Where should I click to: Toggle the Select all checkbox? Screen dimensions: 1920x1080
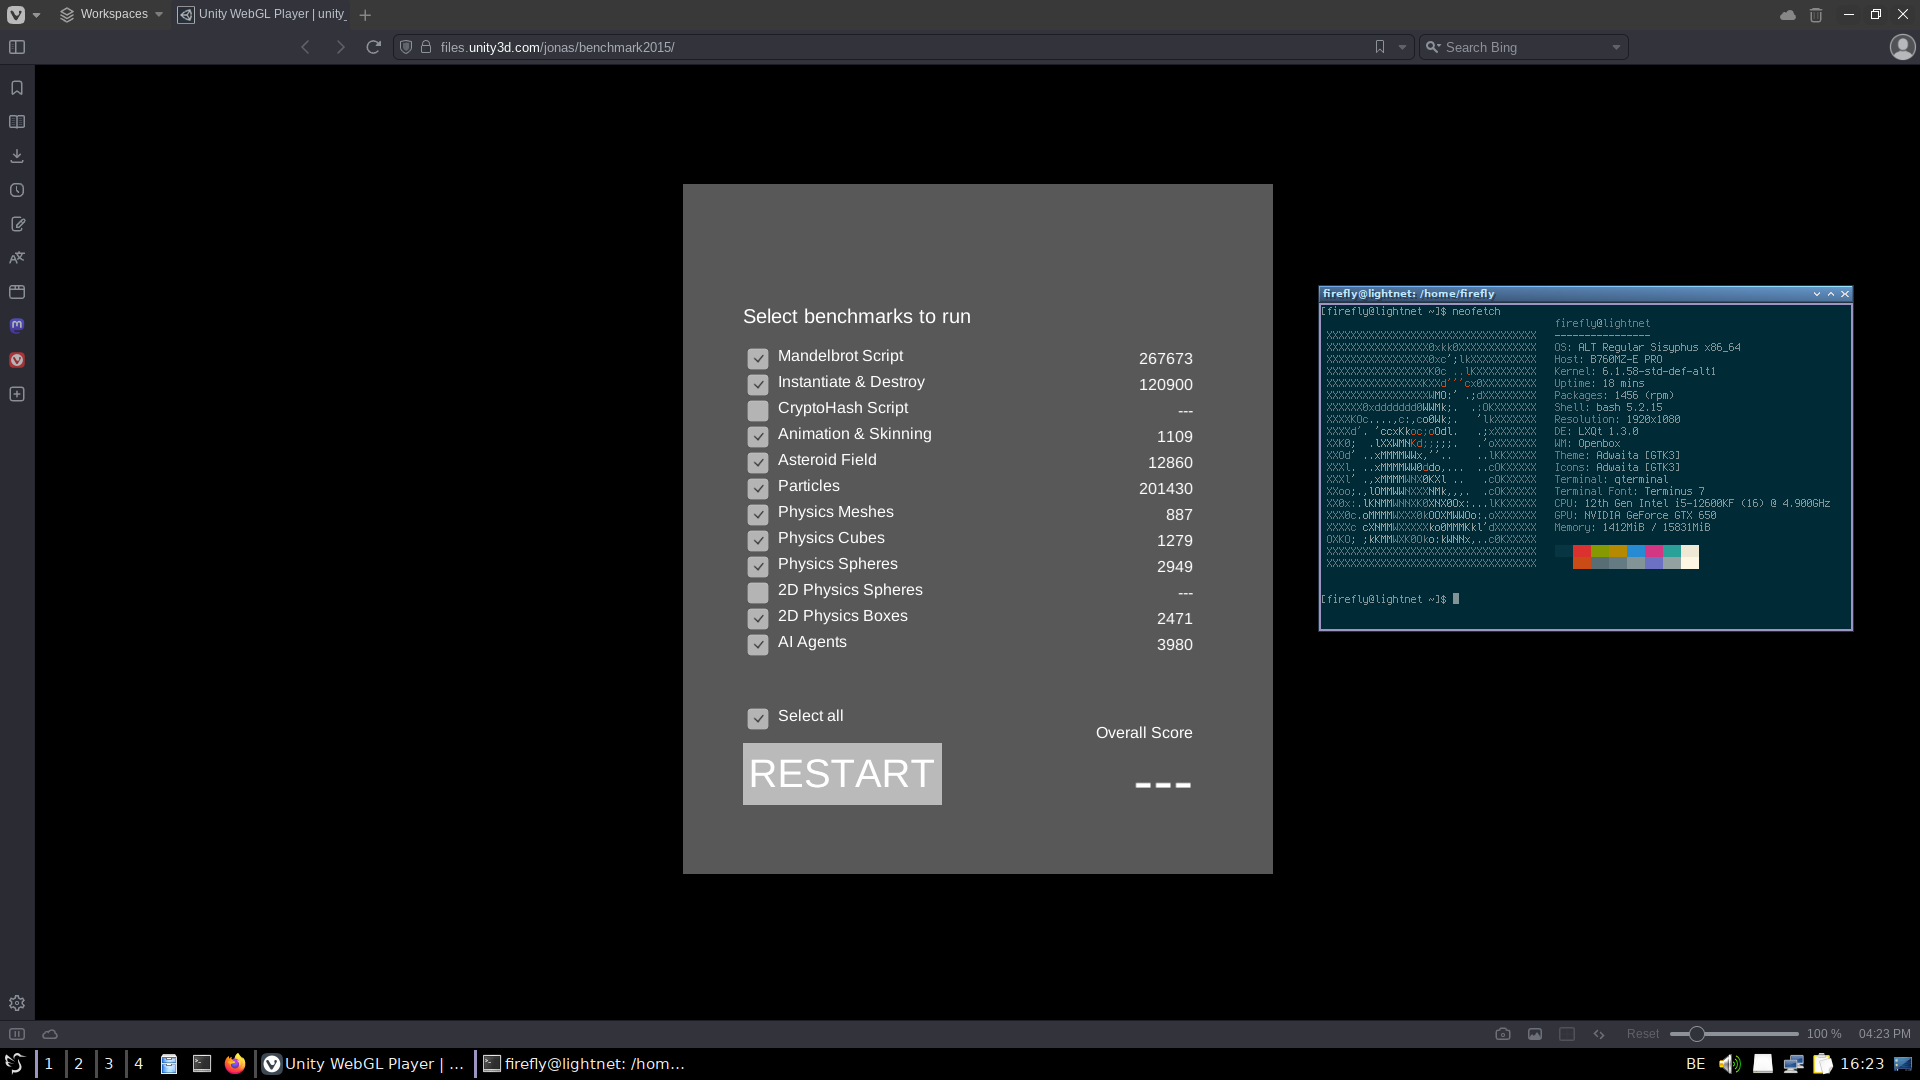[x=758, y=718]
